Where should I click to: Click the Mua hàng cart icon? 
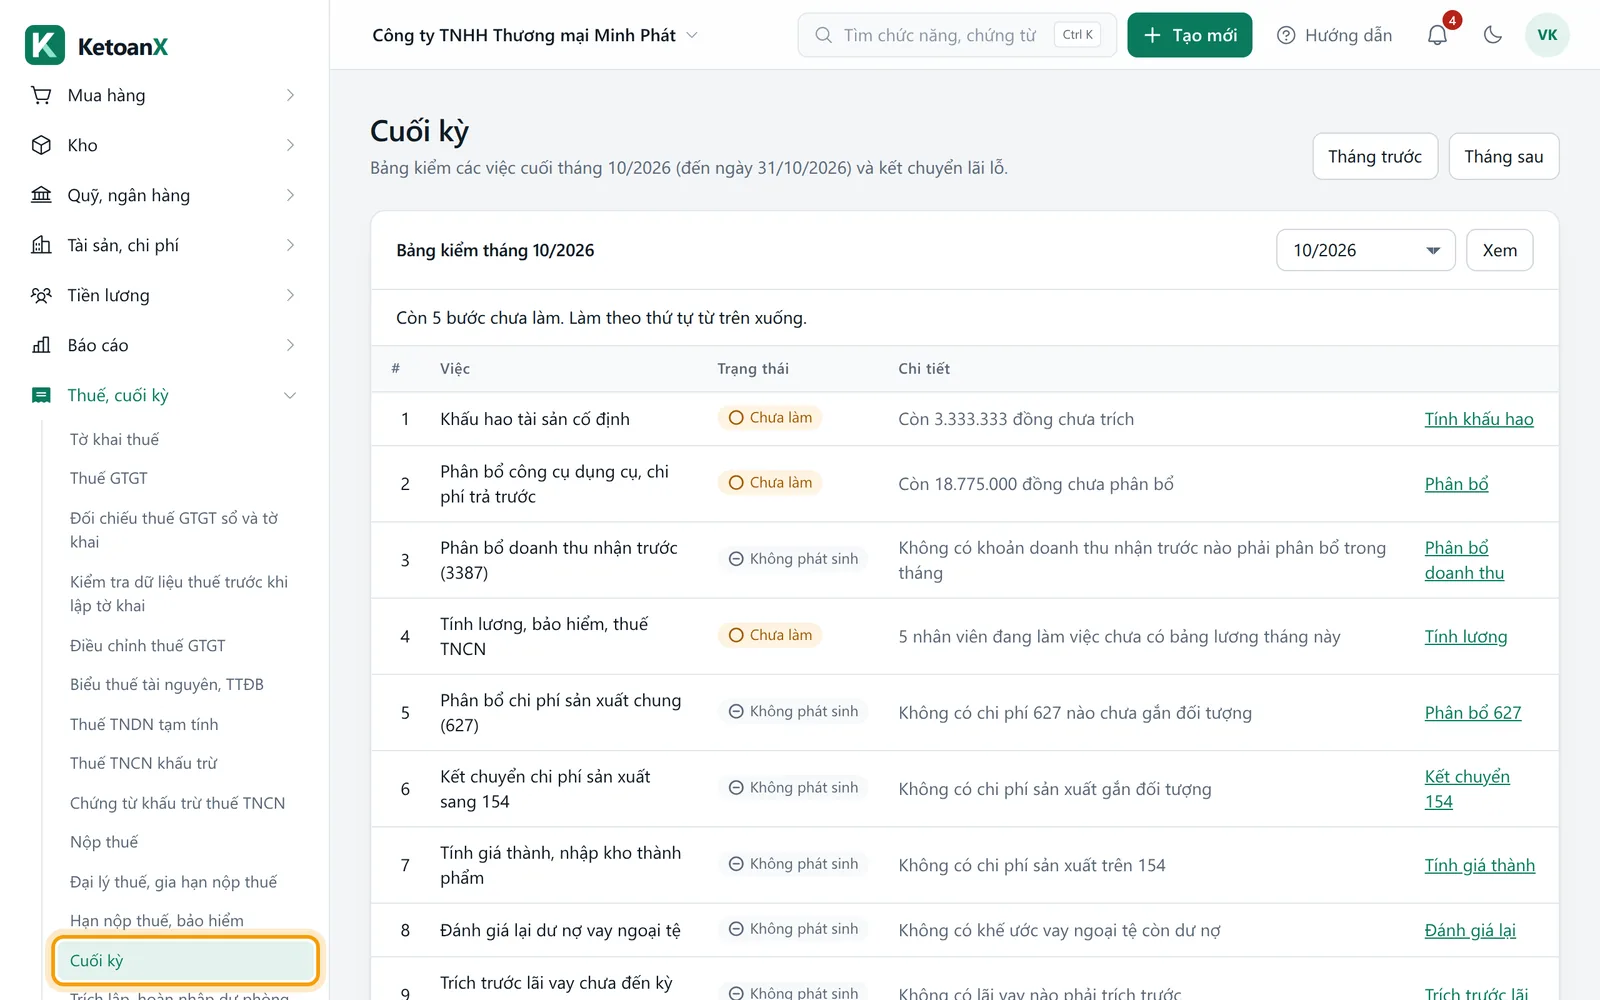(x=41, y=95)
